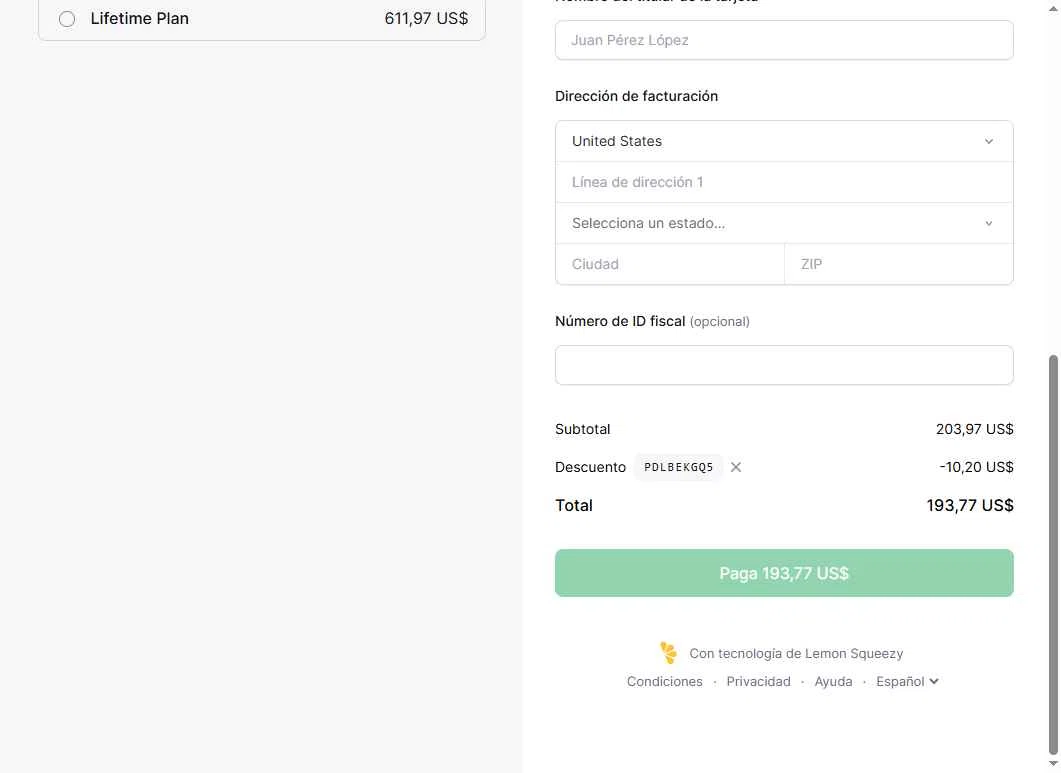Click the page vertical scrollbar thumb
This screenshot has width=1061, height=773.
[1053, 554]
